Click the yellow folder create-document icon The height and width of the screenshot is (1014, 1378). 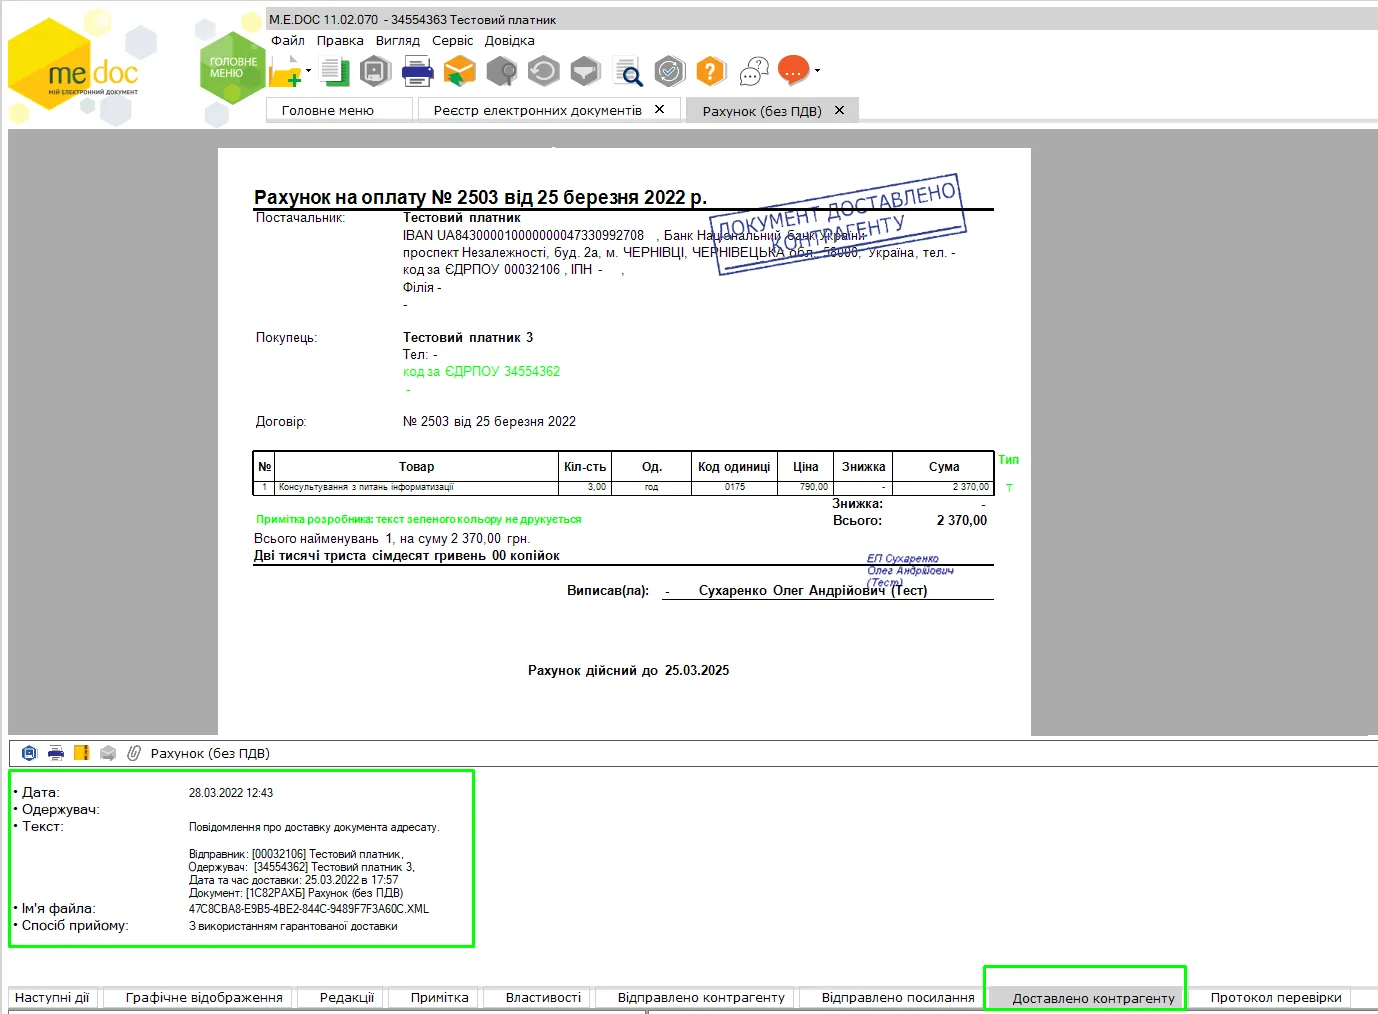284,71
